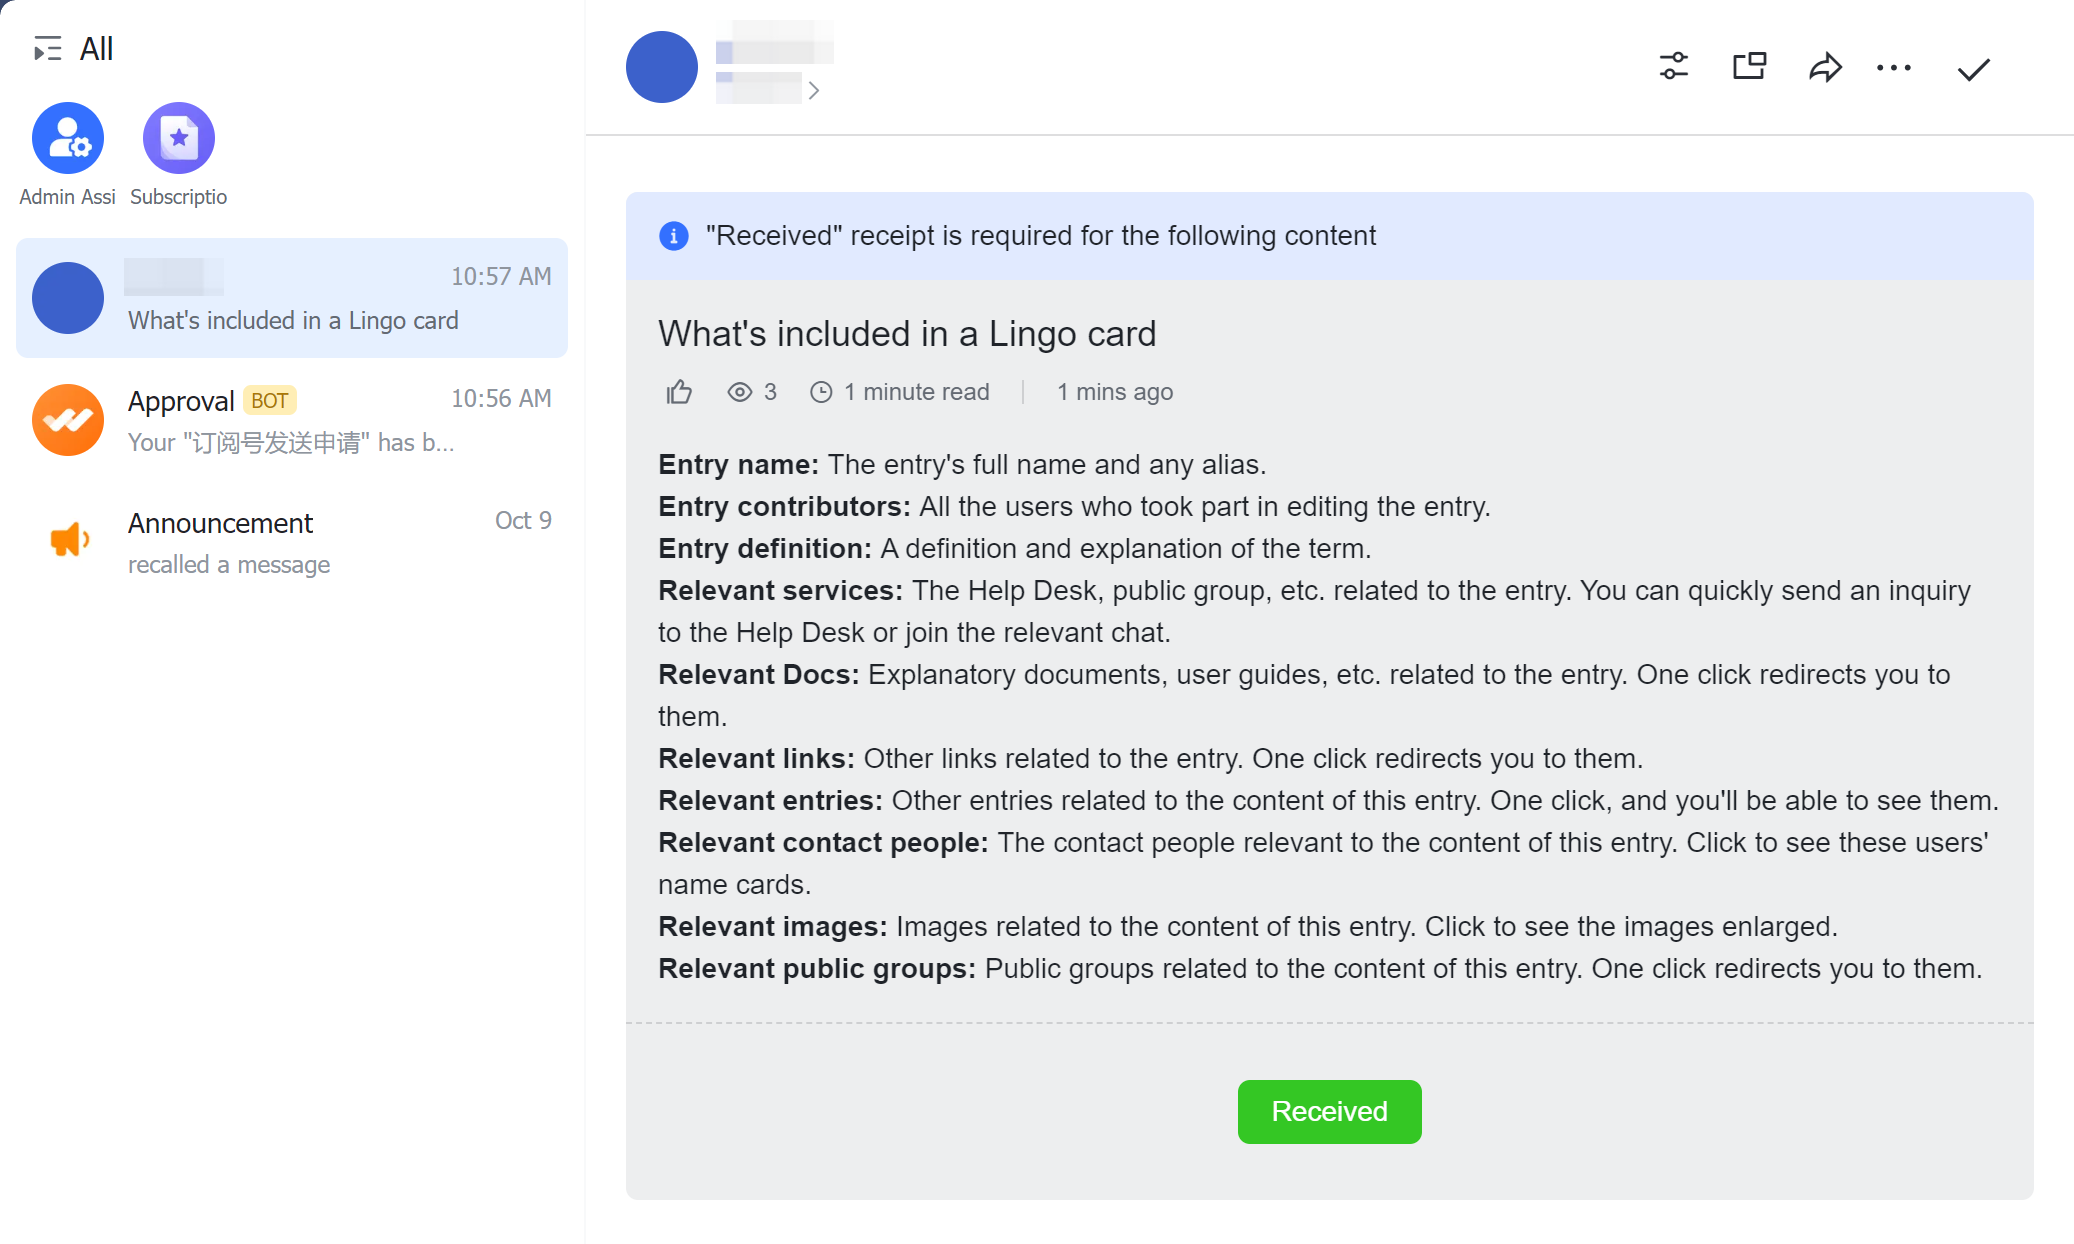Click the message settings sliders icon
Viewport: 2074px width, 1244px height.
pos(1673,67)
